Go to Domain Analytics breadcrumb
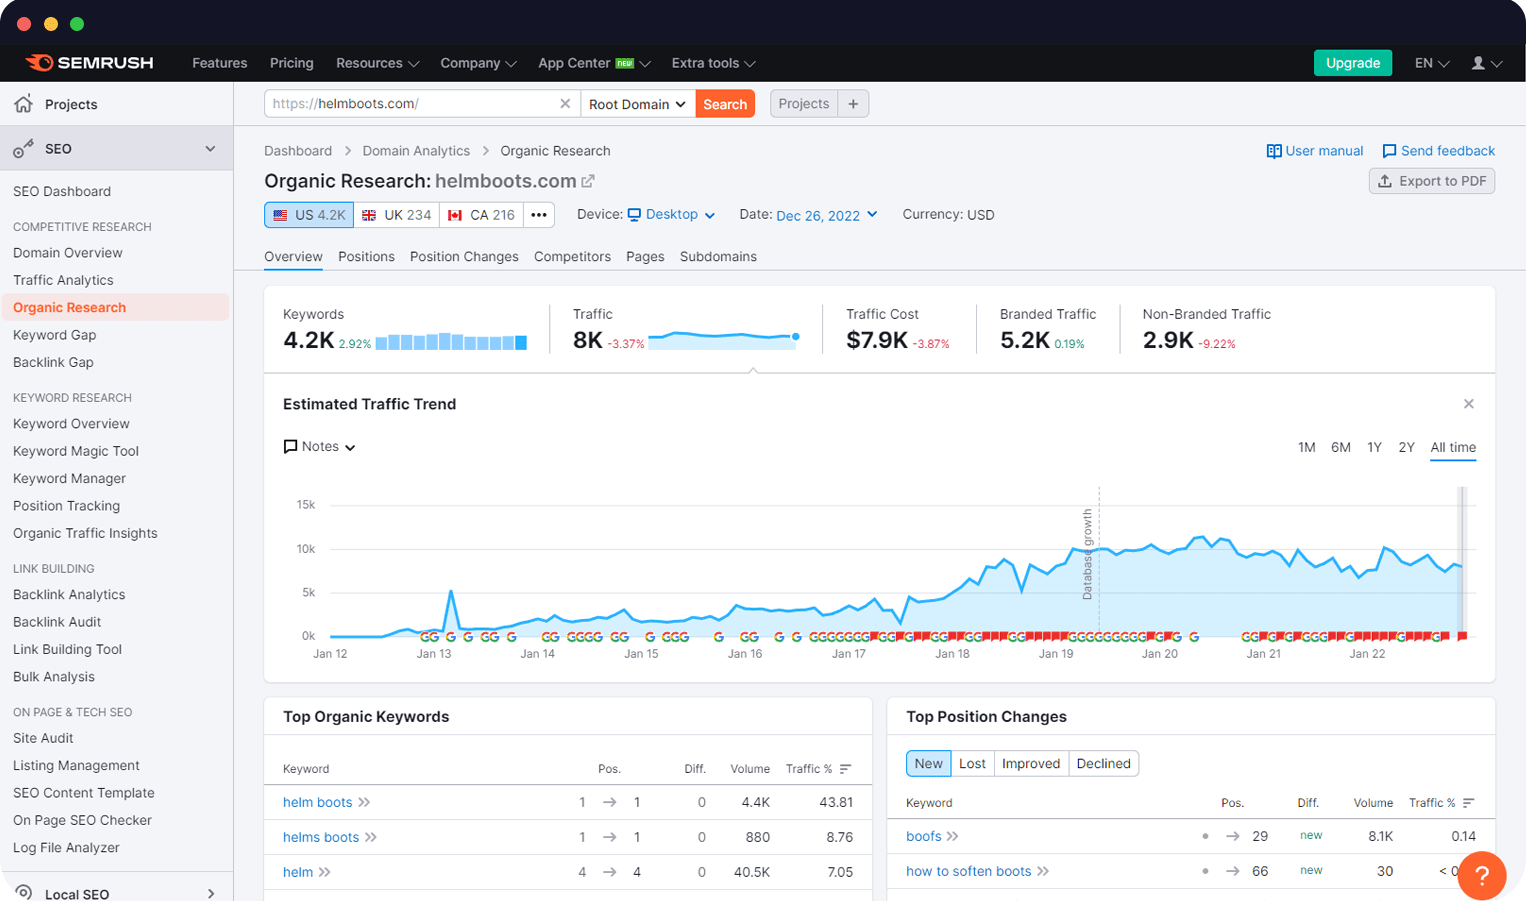 [x=416, y=151]
